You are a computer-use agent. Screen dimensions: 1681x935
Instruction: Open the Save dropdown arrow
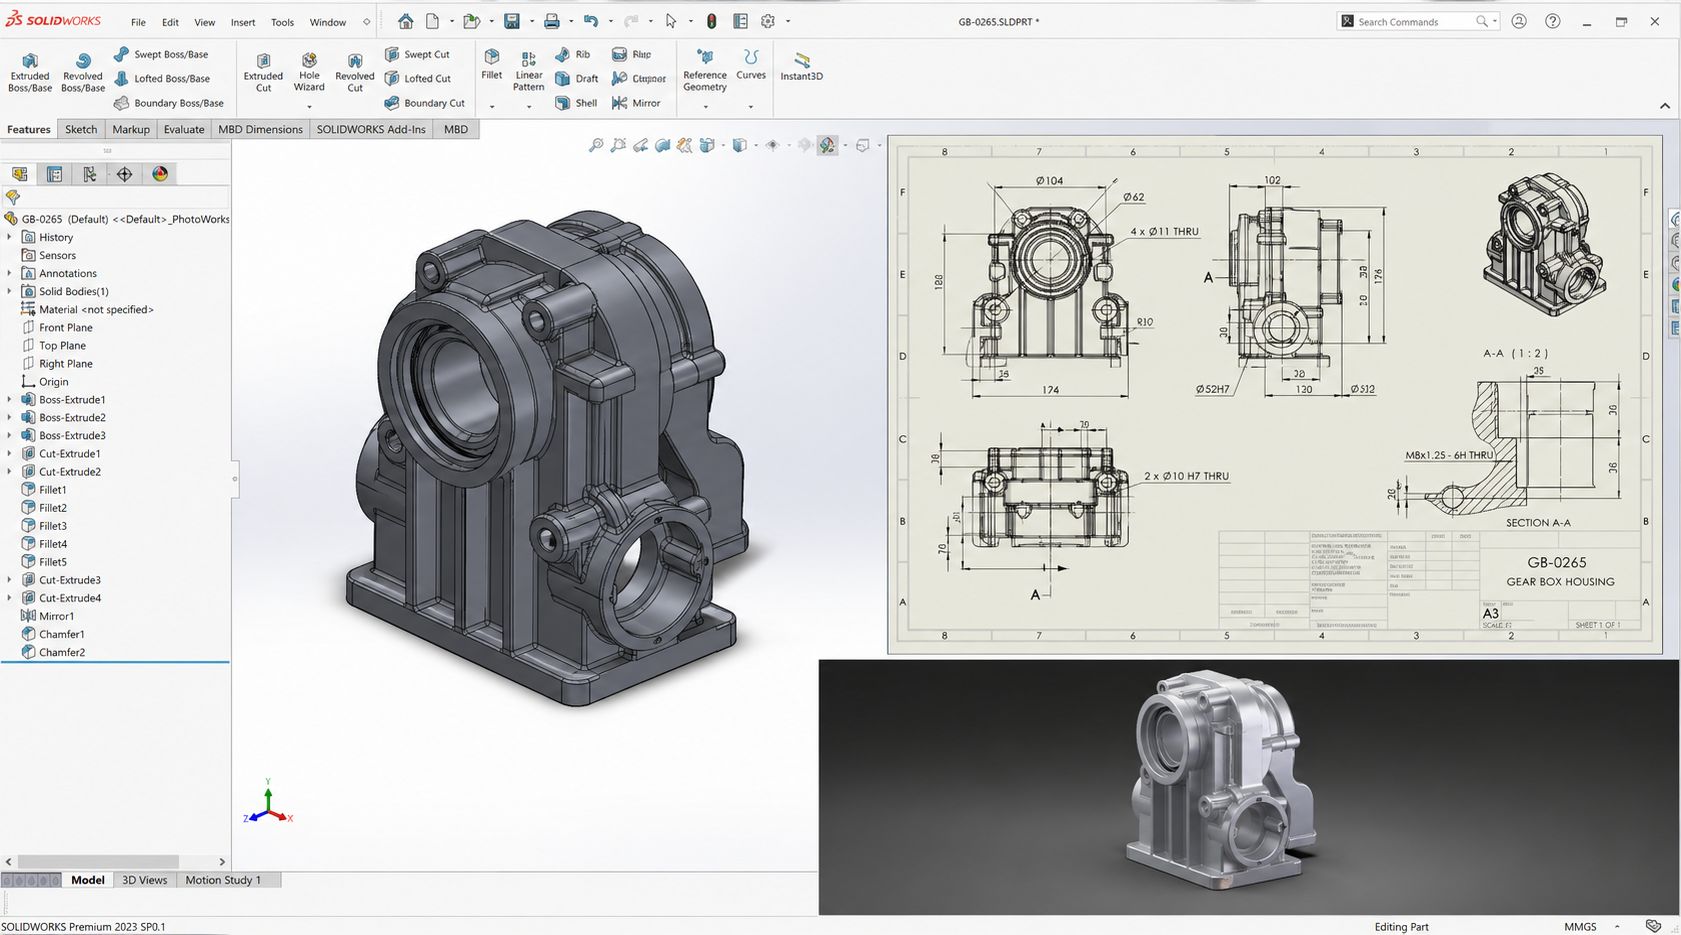[531, 21]
